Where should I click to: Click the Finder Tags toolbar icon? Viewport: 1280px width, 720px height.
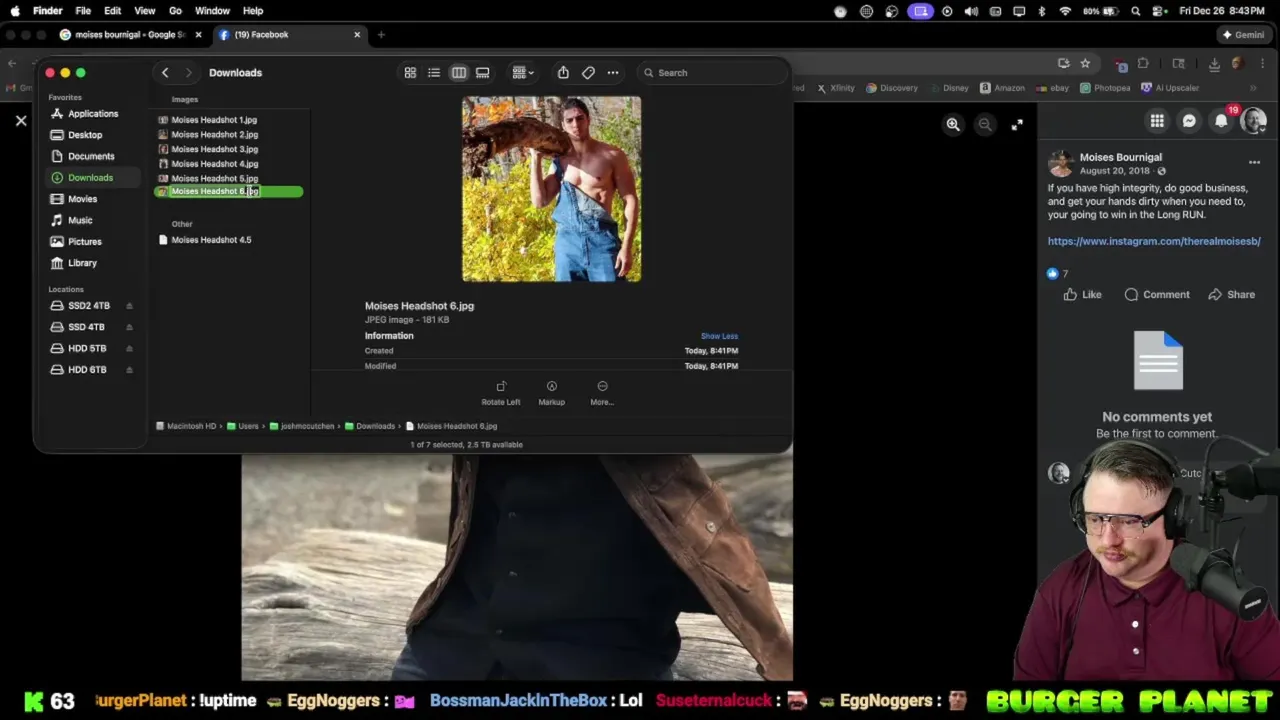pos(588,73)
